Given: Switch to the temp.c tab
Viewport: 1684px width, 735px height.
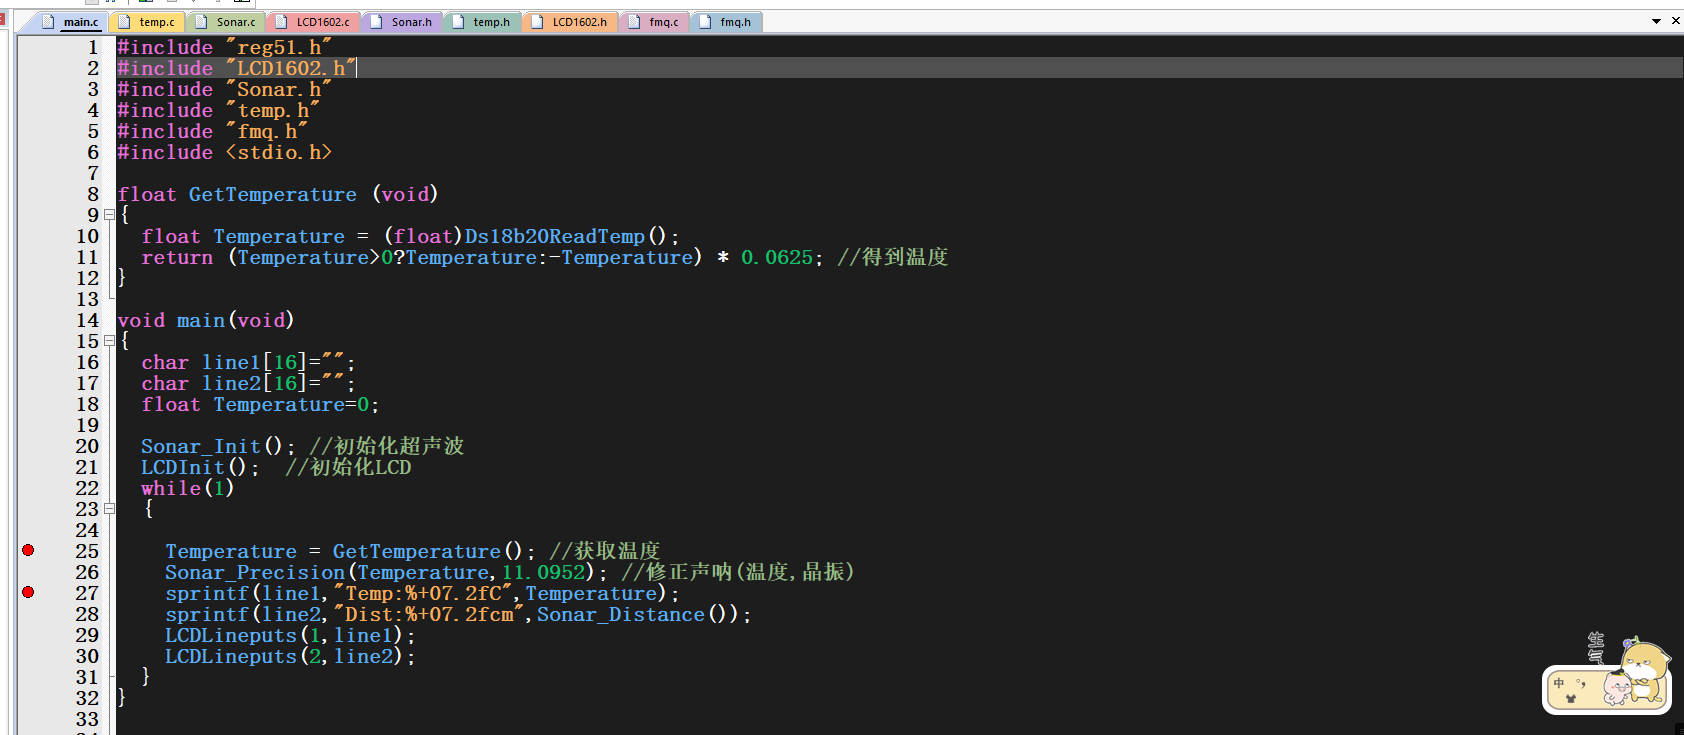Looking at the screenshot, I should click(x=156, y=22).
